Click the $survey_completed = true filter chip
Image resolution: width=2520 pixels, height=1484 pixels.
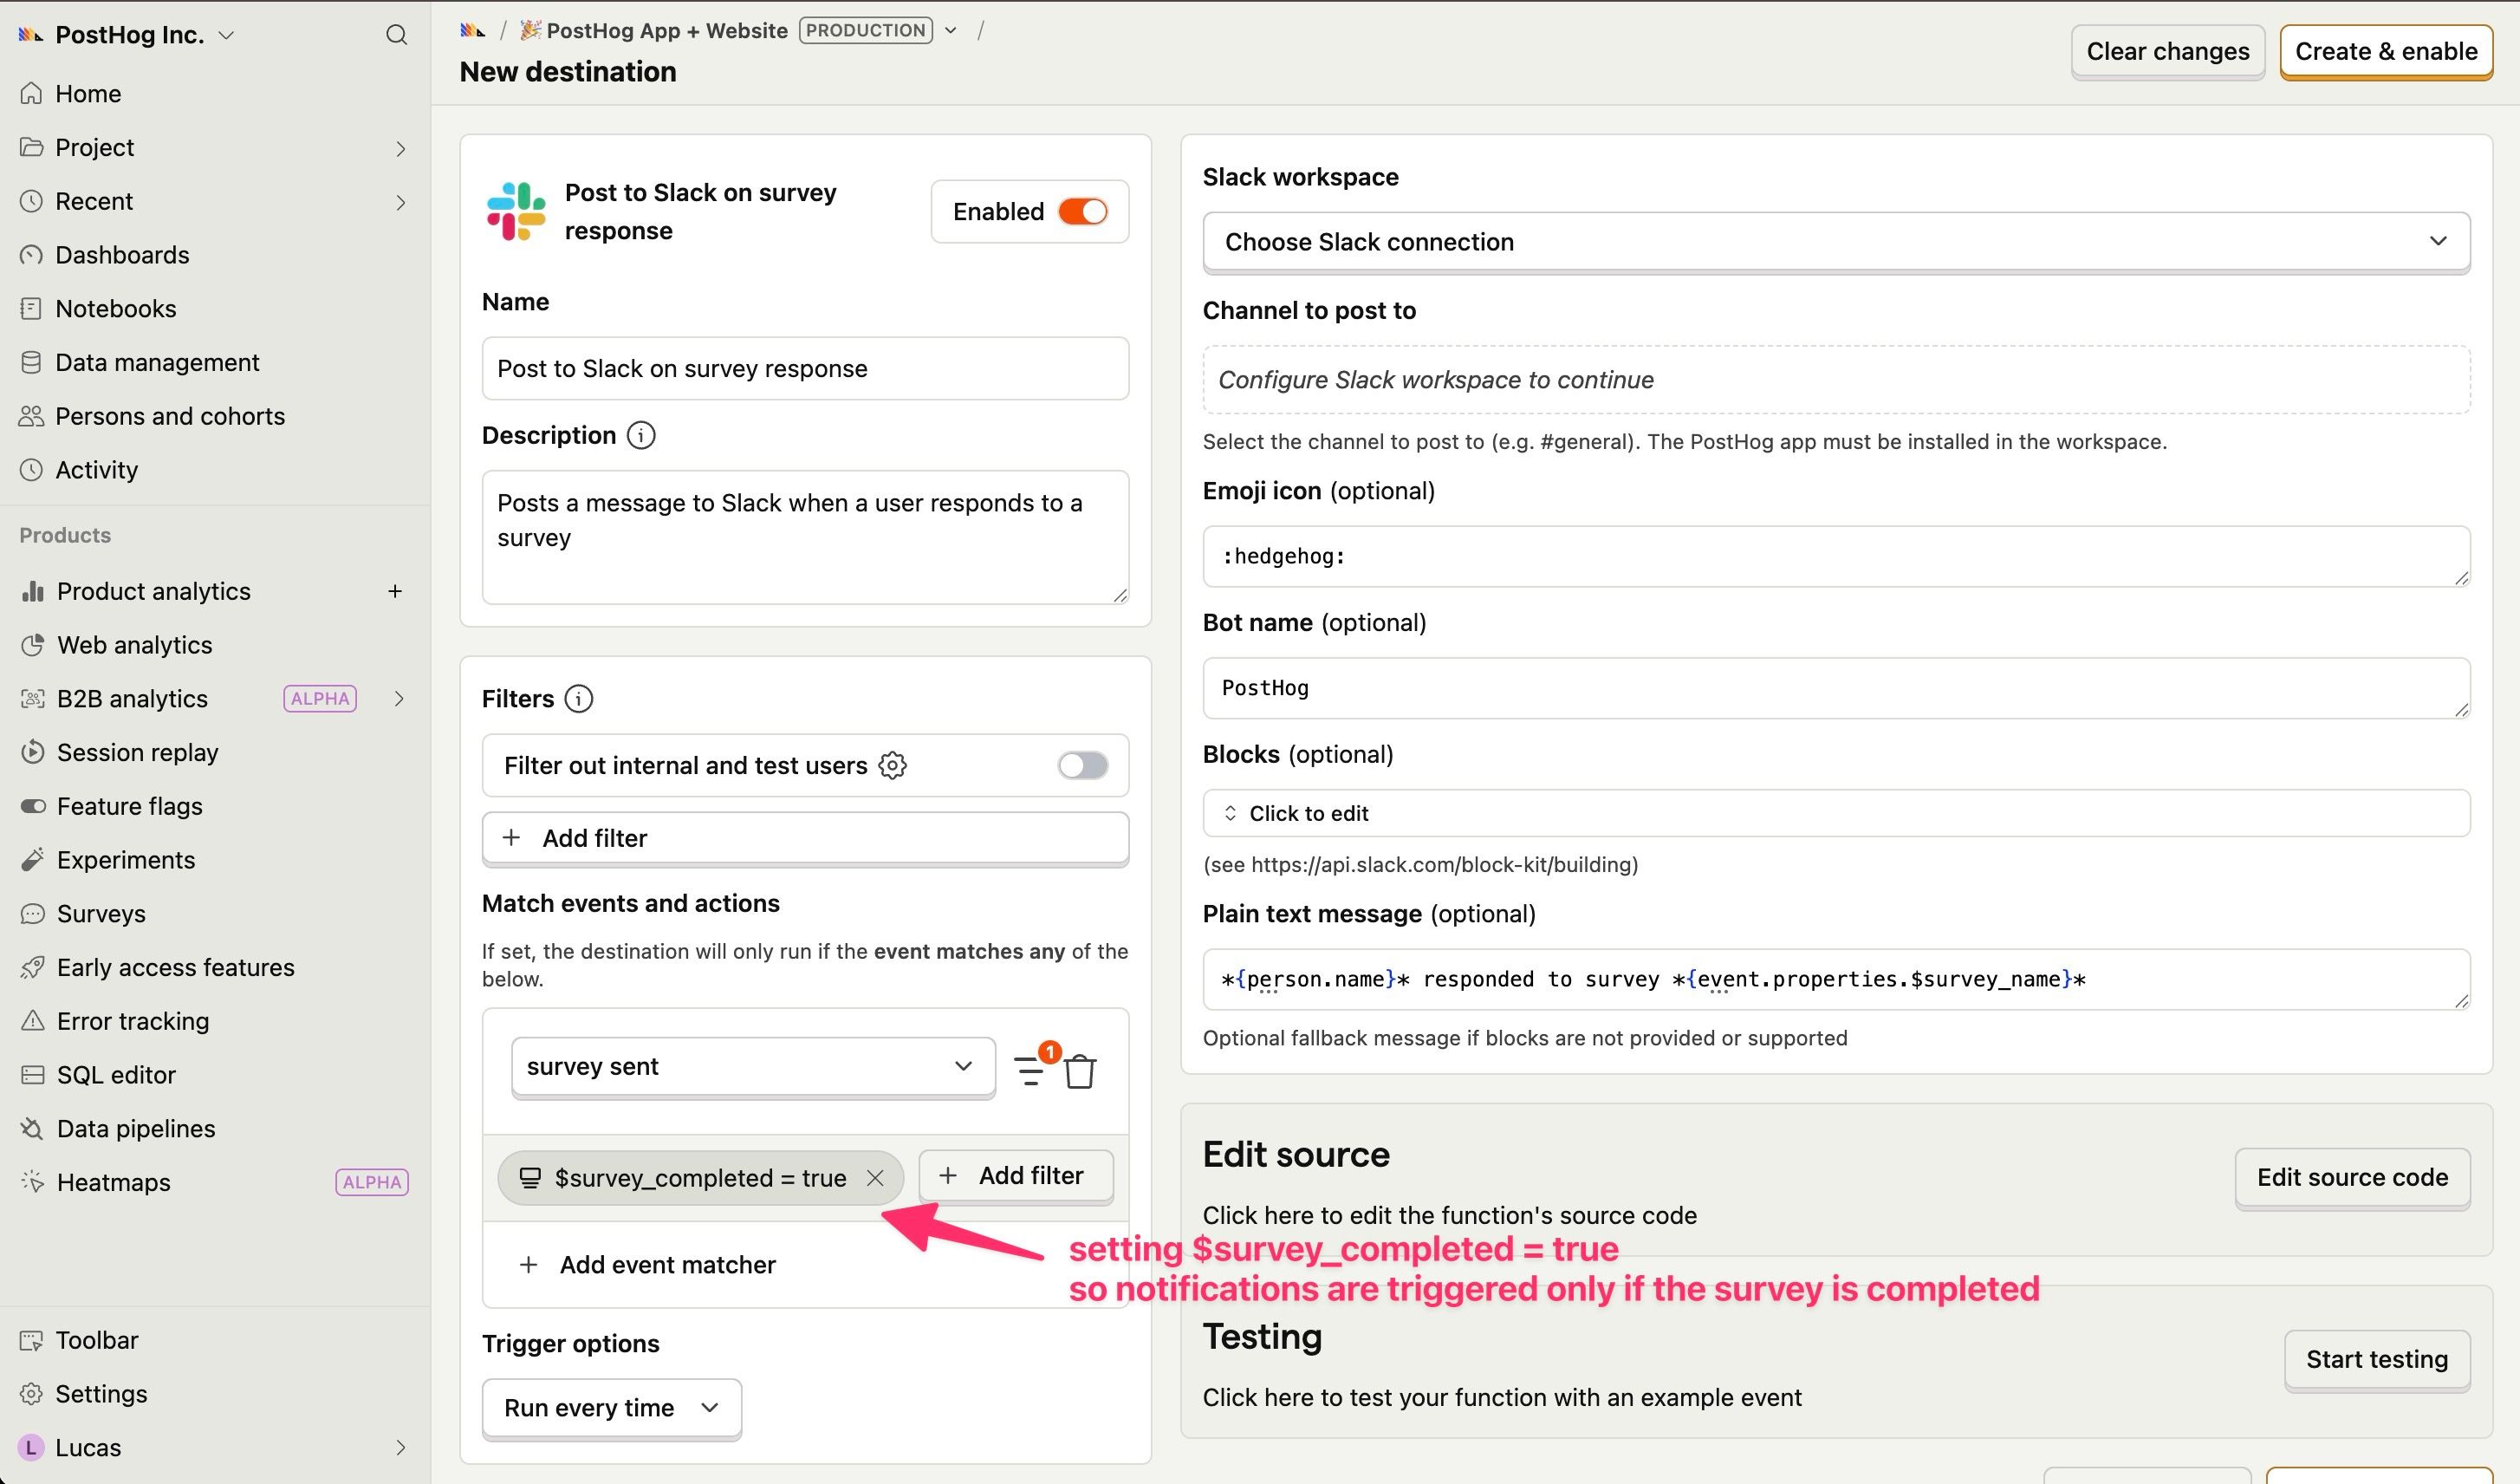point(700,1178)
